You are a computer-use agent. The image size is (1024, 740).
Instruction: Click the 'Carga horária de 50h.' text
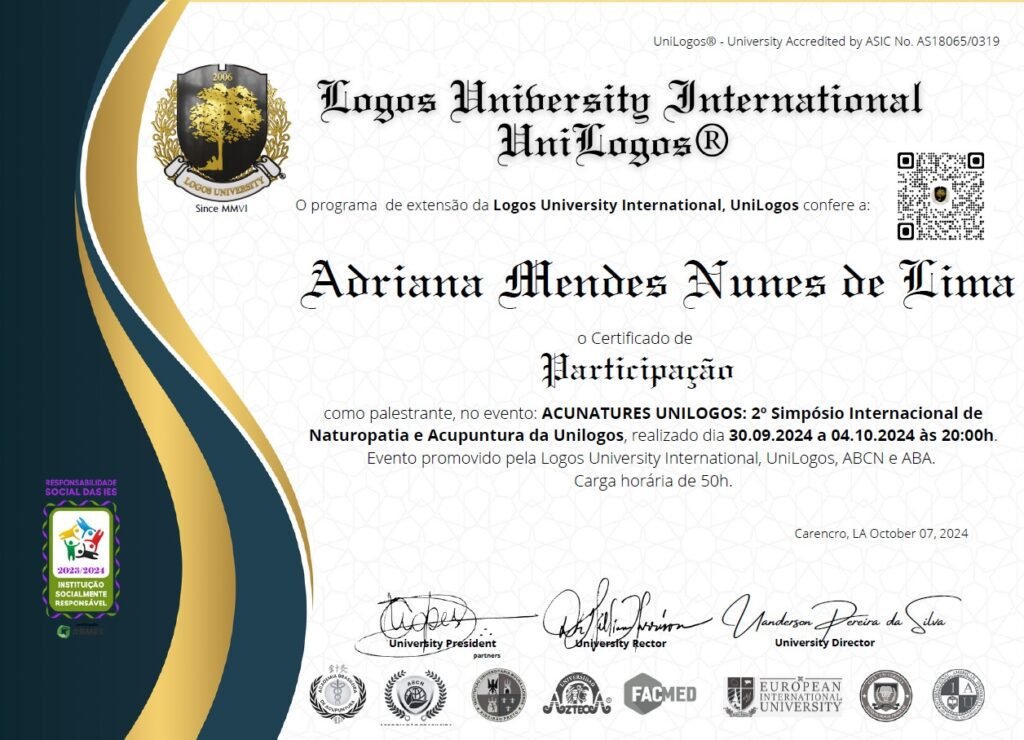pos(653,481)
